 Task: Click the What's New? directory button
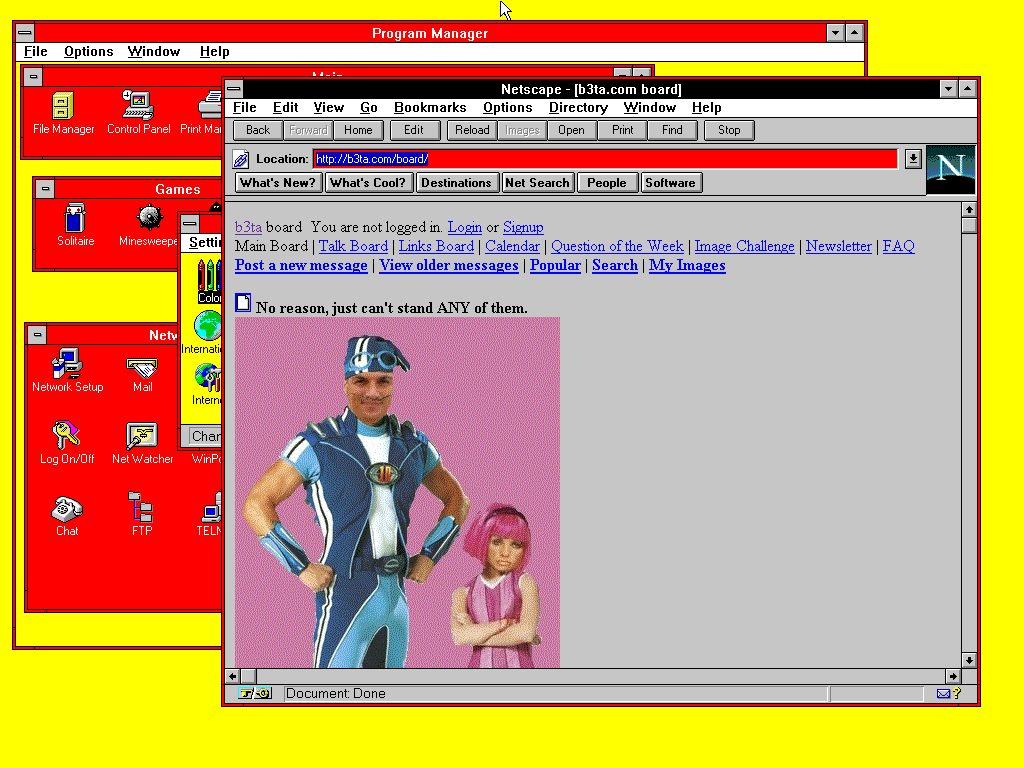click(278, 183)
